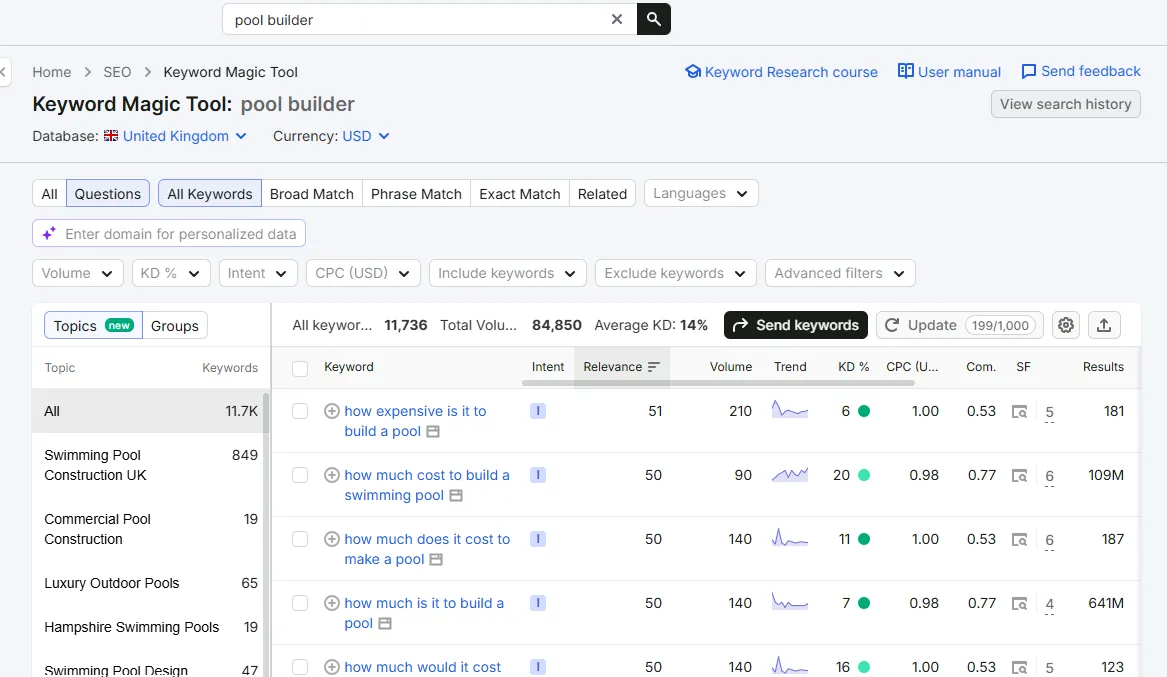Viewport: 1167px width, 677px height.
Task: Check the 'how much is it to build a pool' row
Action: 300,603
